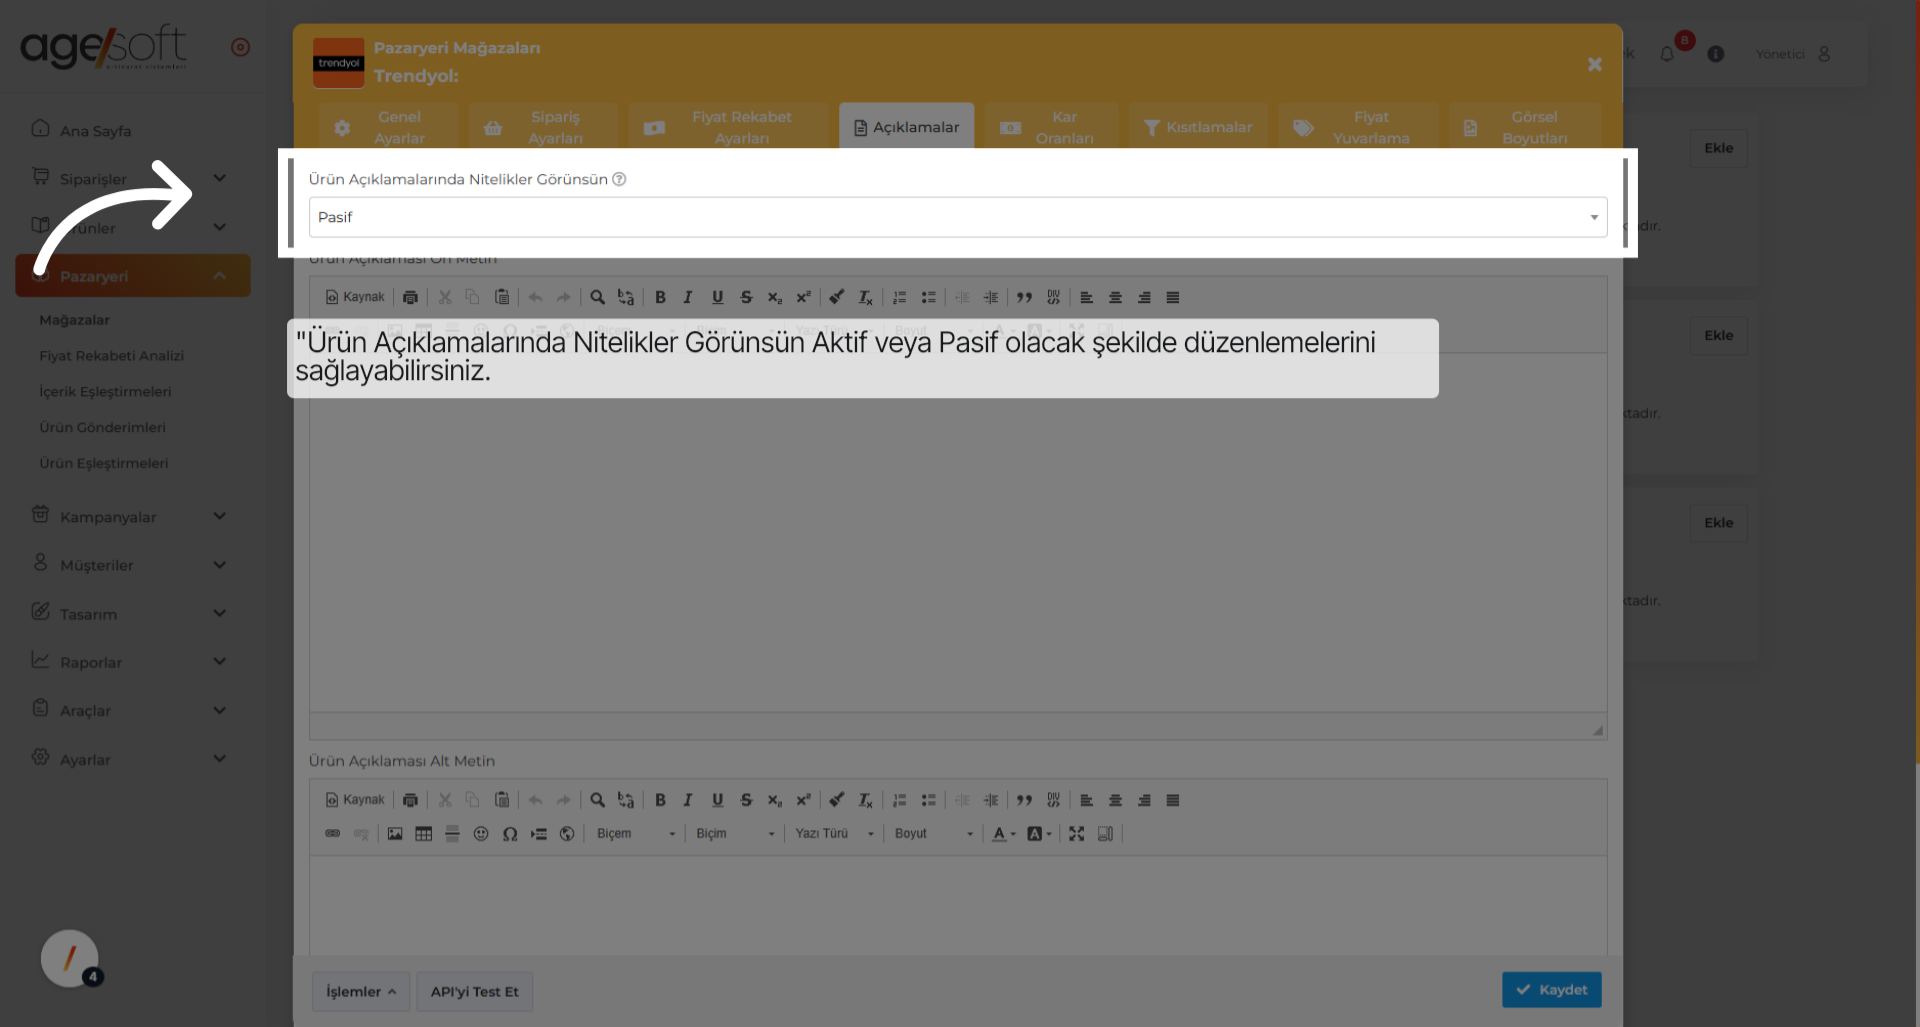This screenshot has width=1920, height=1027.
Task: Switch to Kısıtlamalar tab
Action: 1198,127
